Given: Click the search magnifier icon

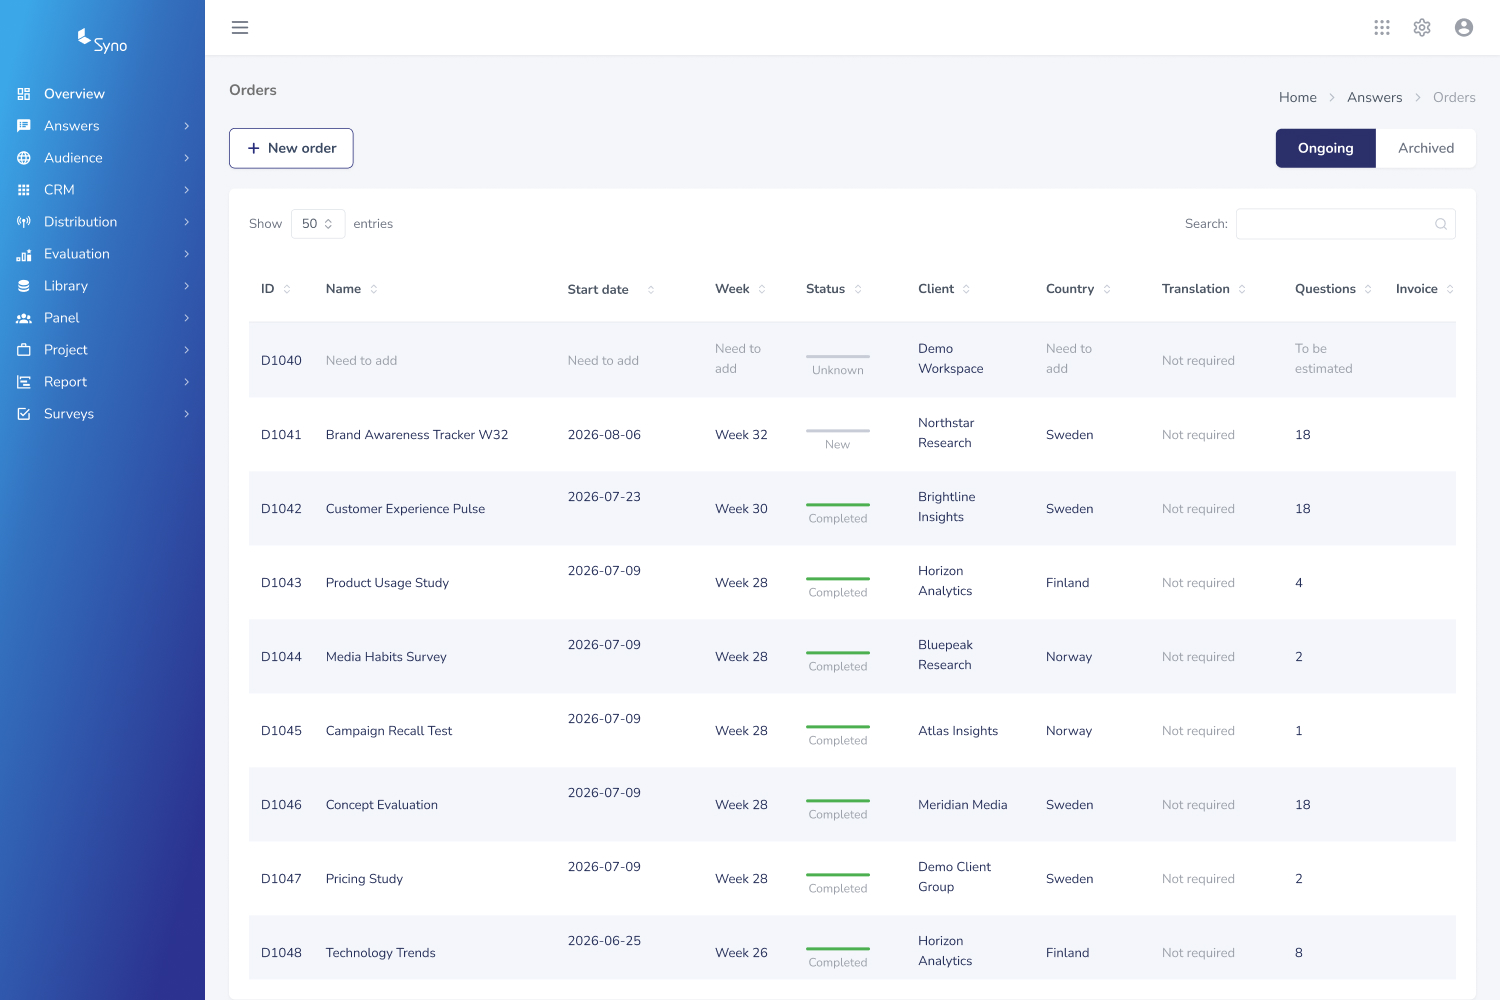Looking at the screenshot, I should click(x=1441, y=224).
